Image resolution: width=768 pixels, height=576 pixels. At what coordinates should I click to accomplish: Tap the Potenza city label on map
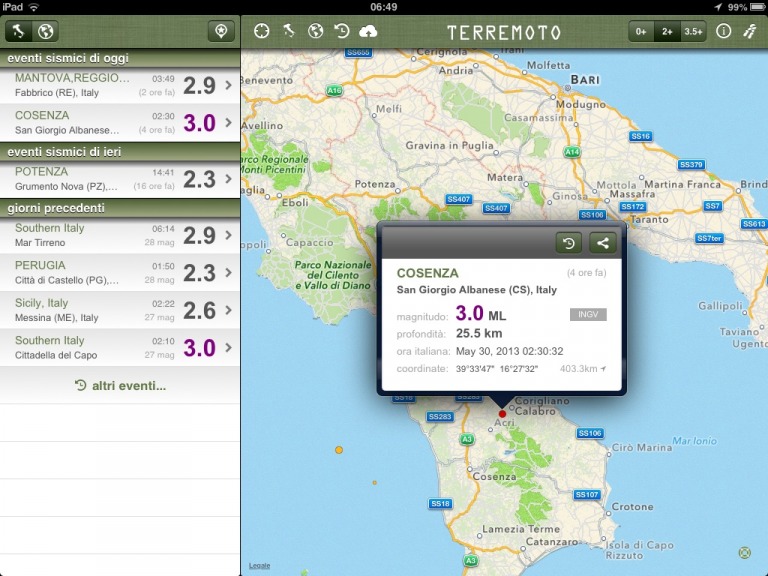click(x=375, y=184)
